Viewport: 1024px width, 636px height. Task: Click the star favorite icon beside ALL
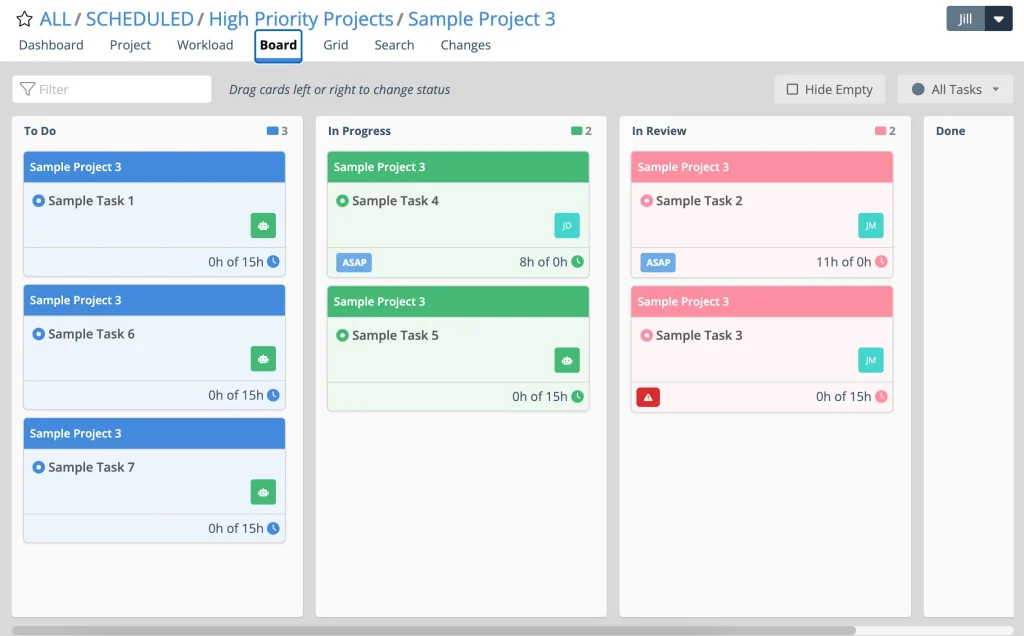click(24, 20)
